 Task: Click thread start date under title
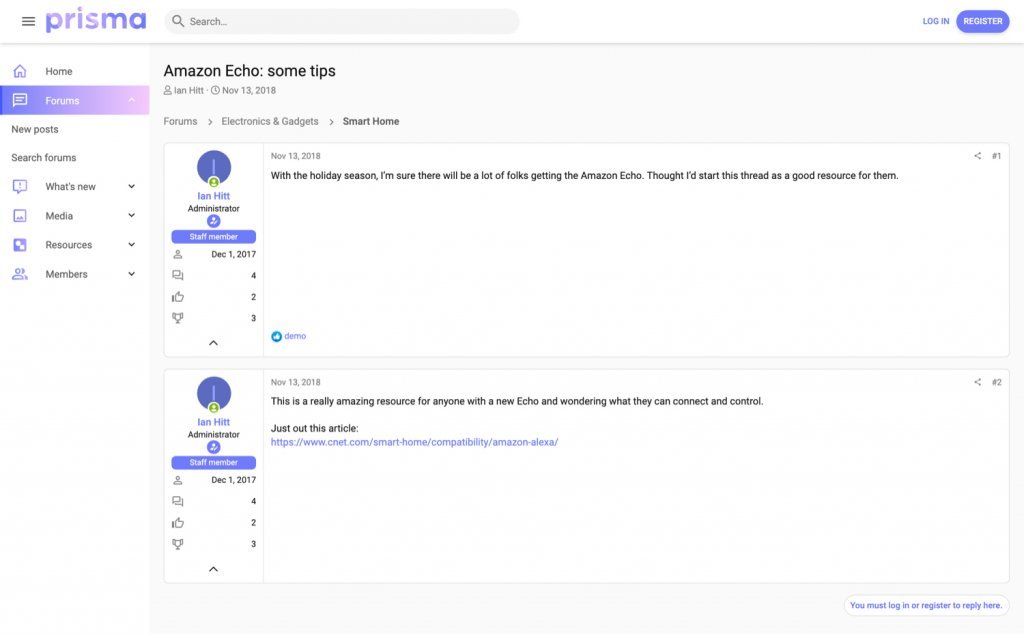249,91
